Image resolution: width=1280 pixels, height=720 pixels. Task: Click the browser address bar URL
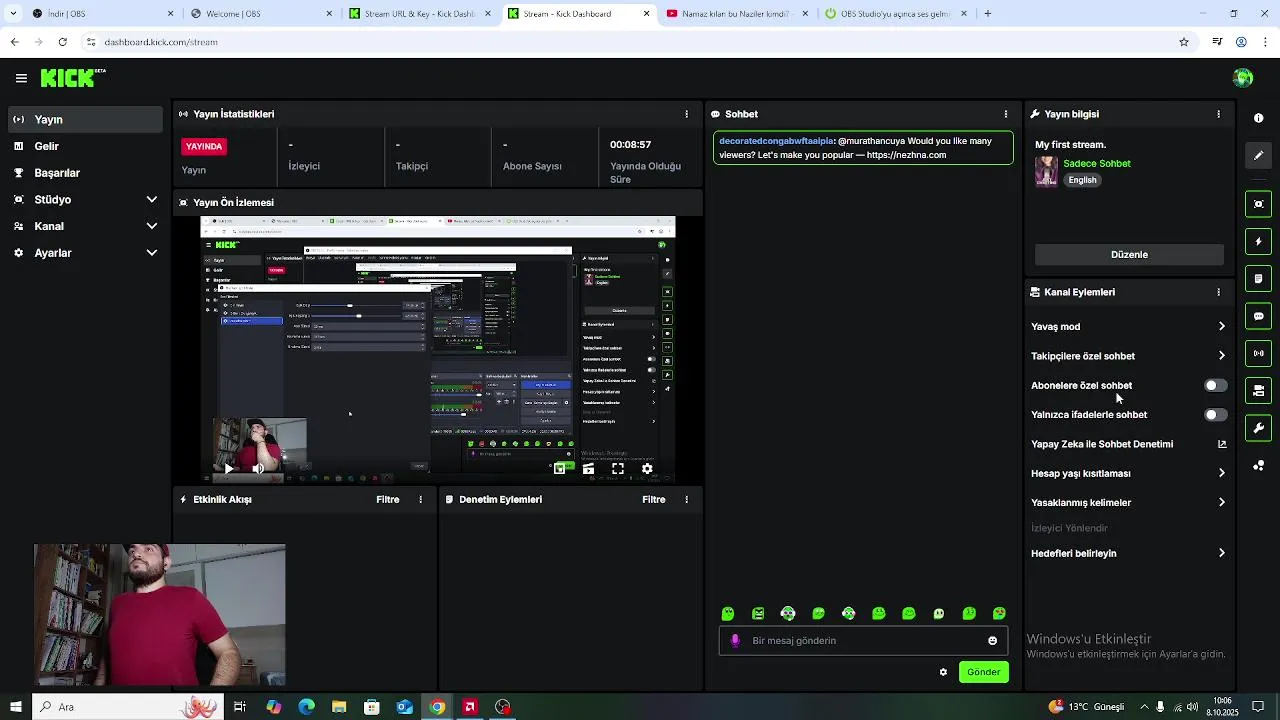(x=161, y=42)
